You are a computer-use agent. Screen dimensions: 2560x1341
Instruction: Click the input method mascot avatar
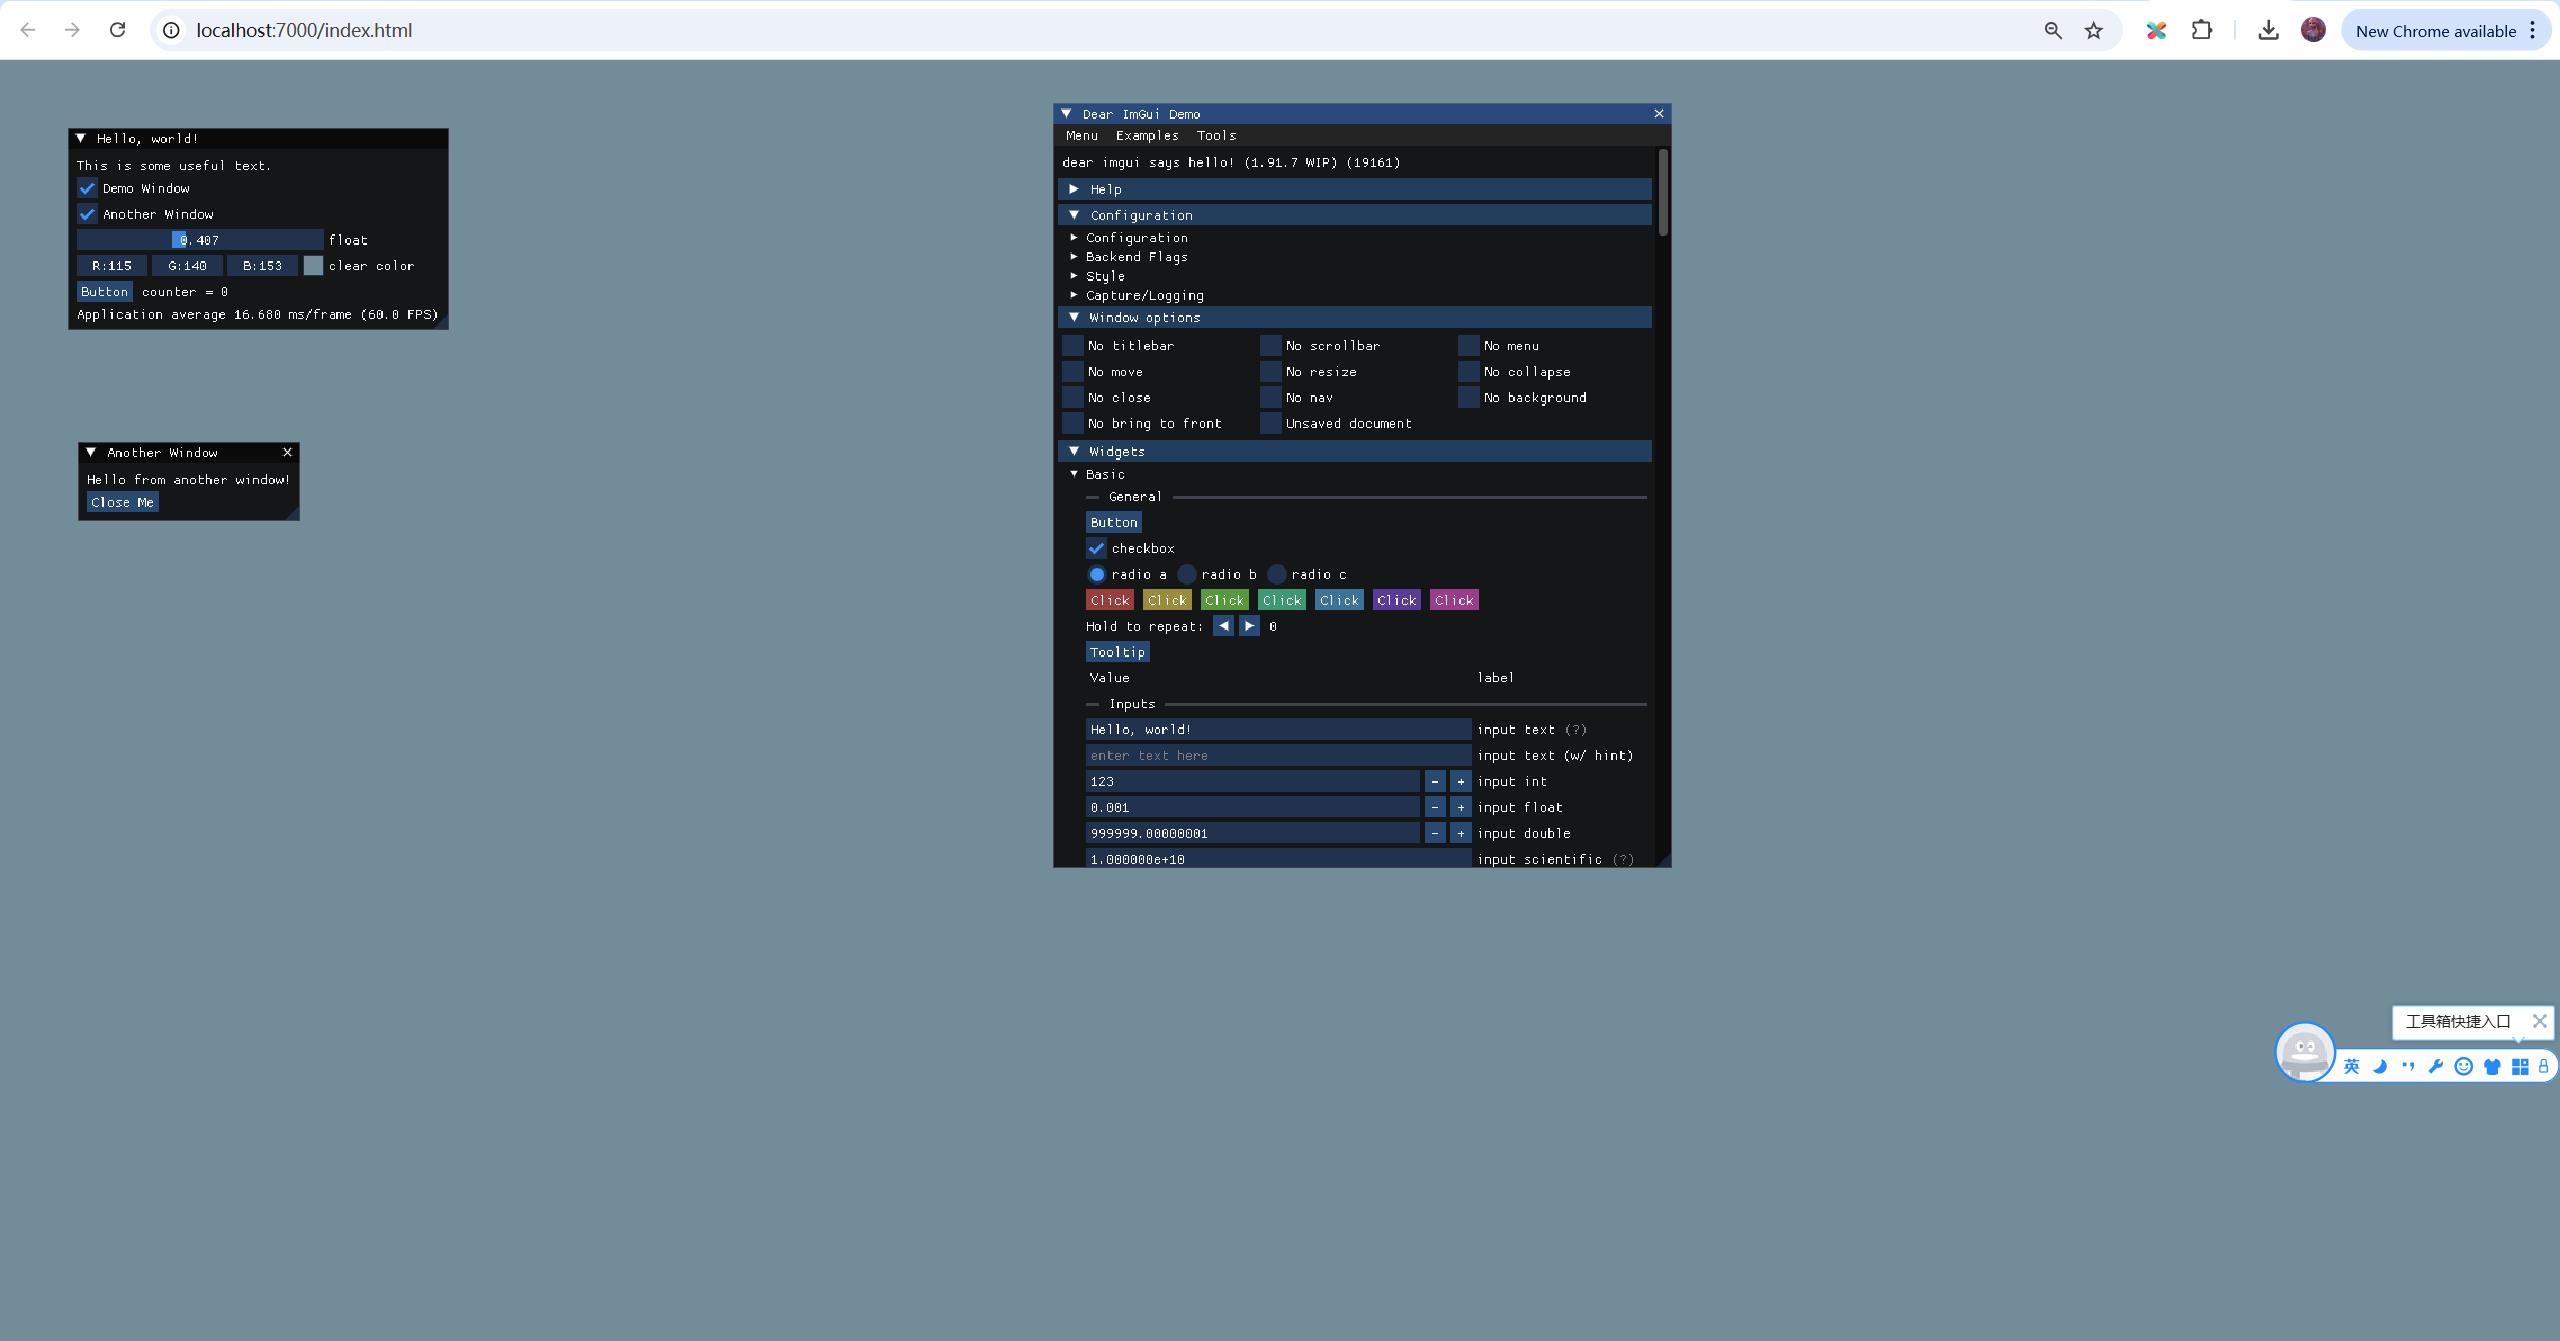click(2305, 1051)
